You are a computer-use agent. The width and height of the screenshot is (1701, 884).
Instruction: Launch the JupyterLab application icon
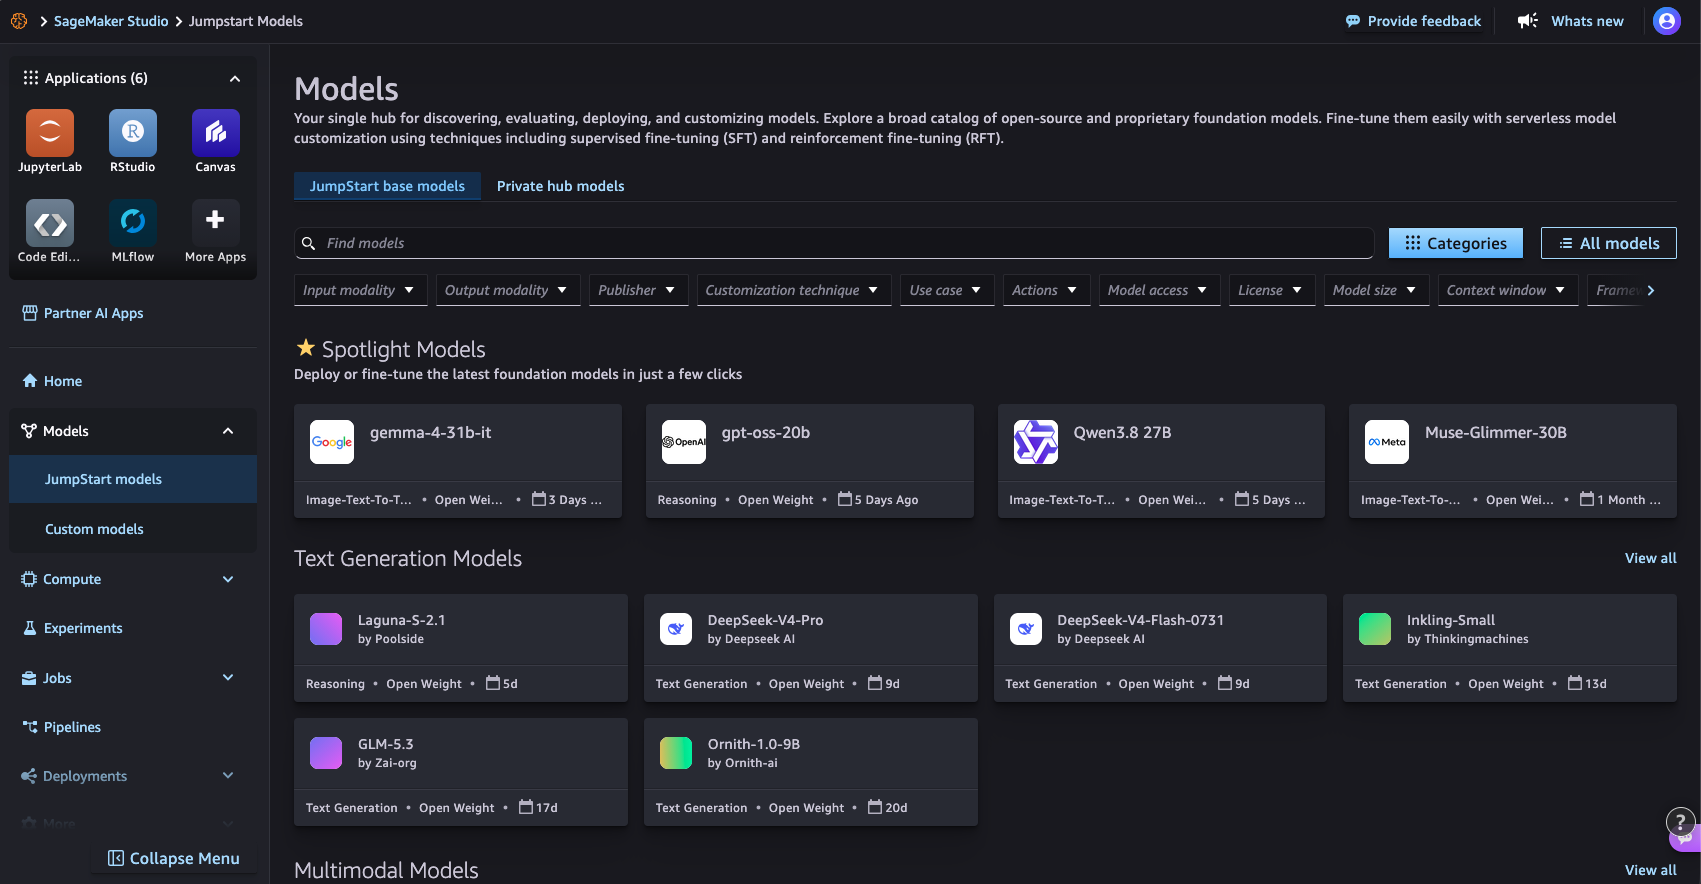50,133
